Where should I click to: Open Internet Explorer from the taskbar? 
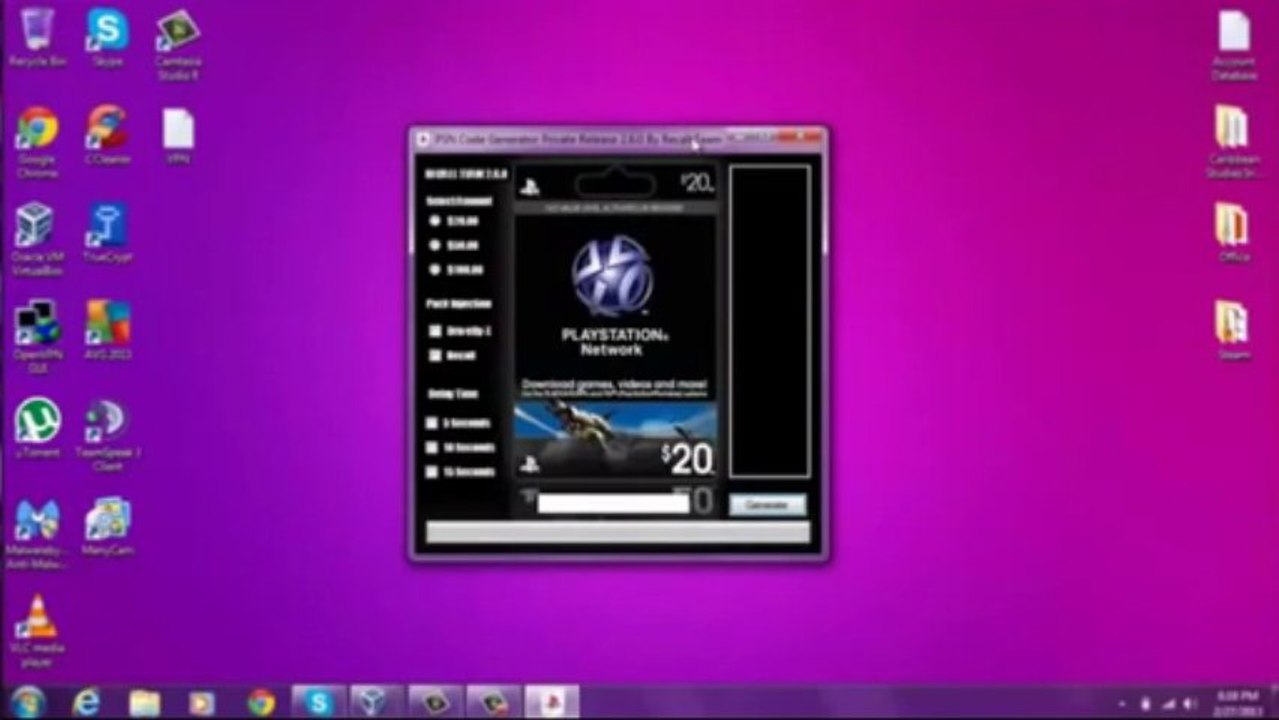click(x=87, y=703)
